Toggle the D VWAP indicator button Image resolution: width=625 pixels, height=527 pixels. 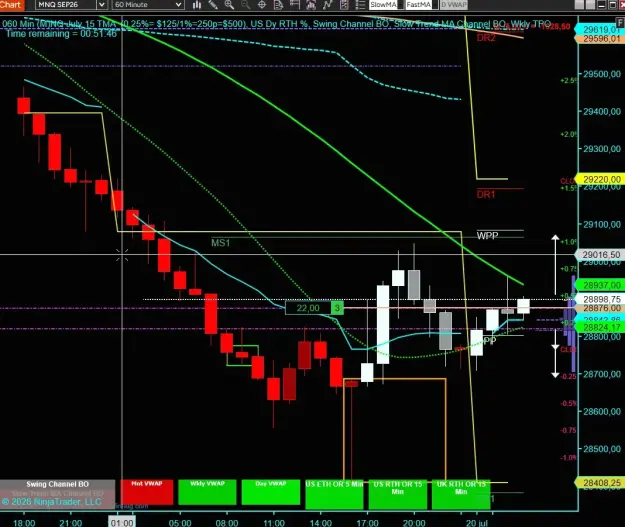[454, 5]
